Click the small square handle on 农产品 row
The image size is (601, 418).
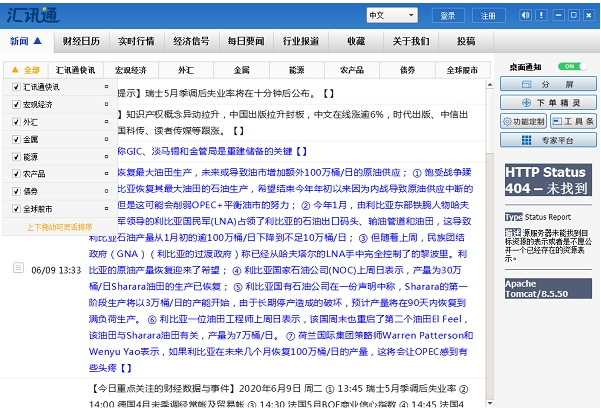pyautogui.click(x=107, y=174)
